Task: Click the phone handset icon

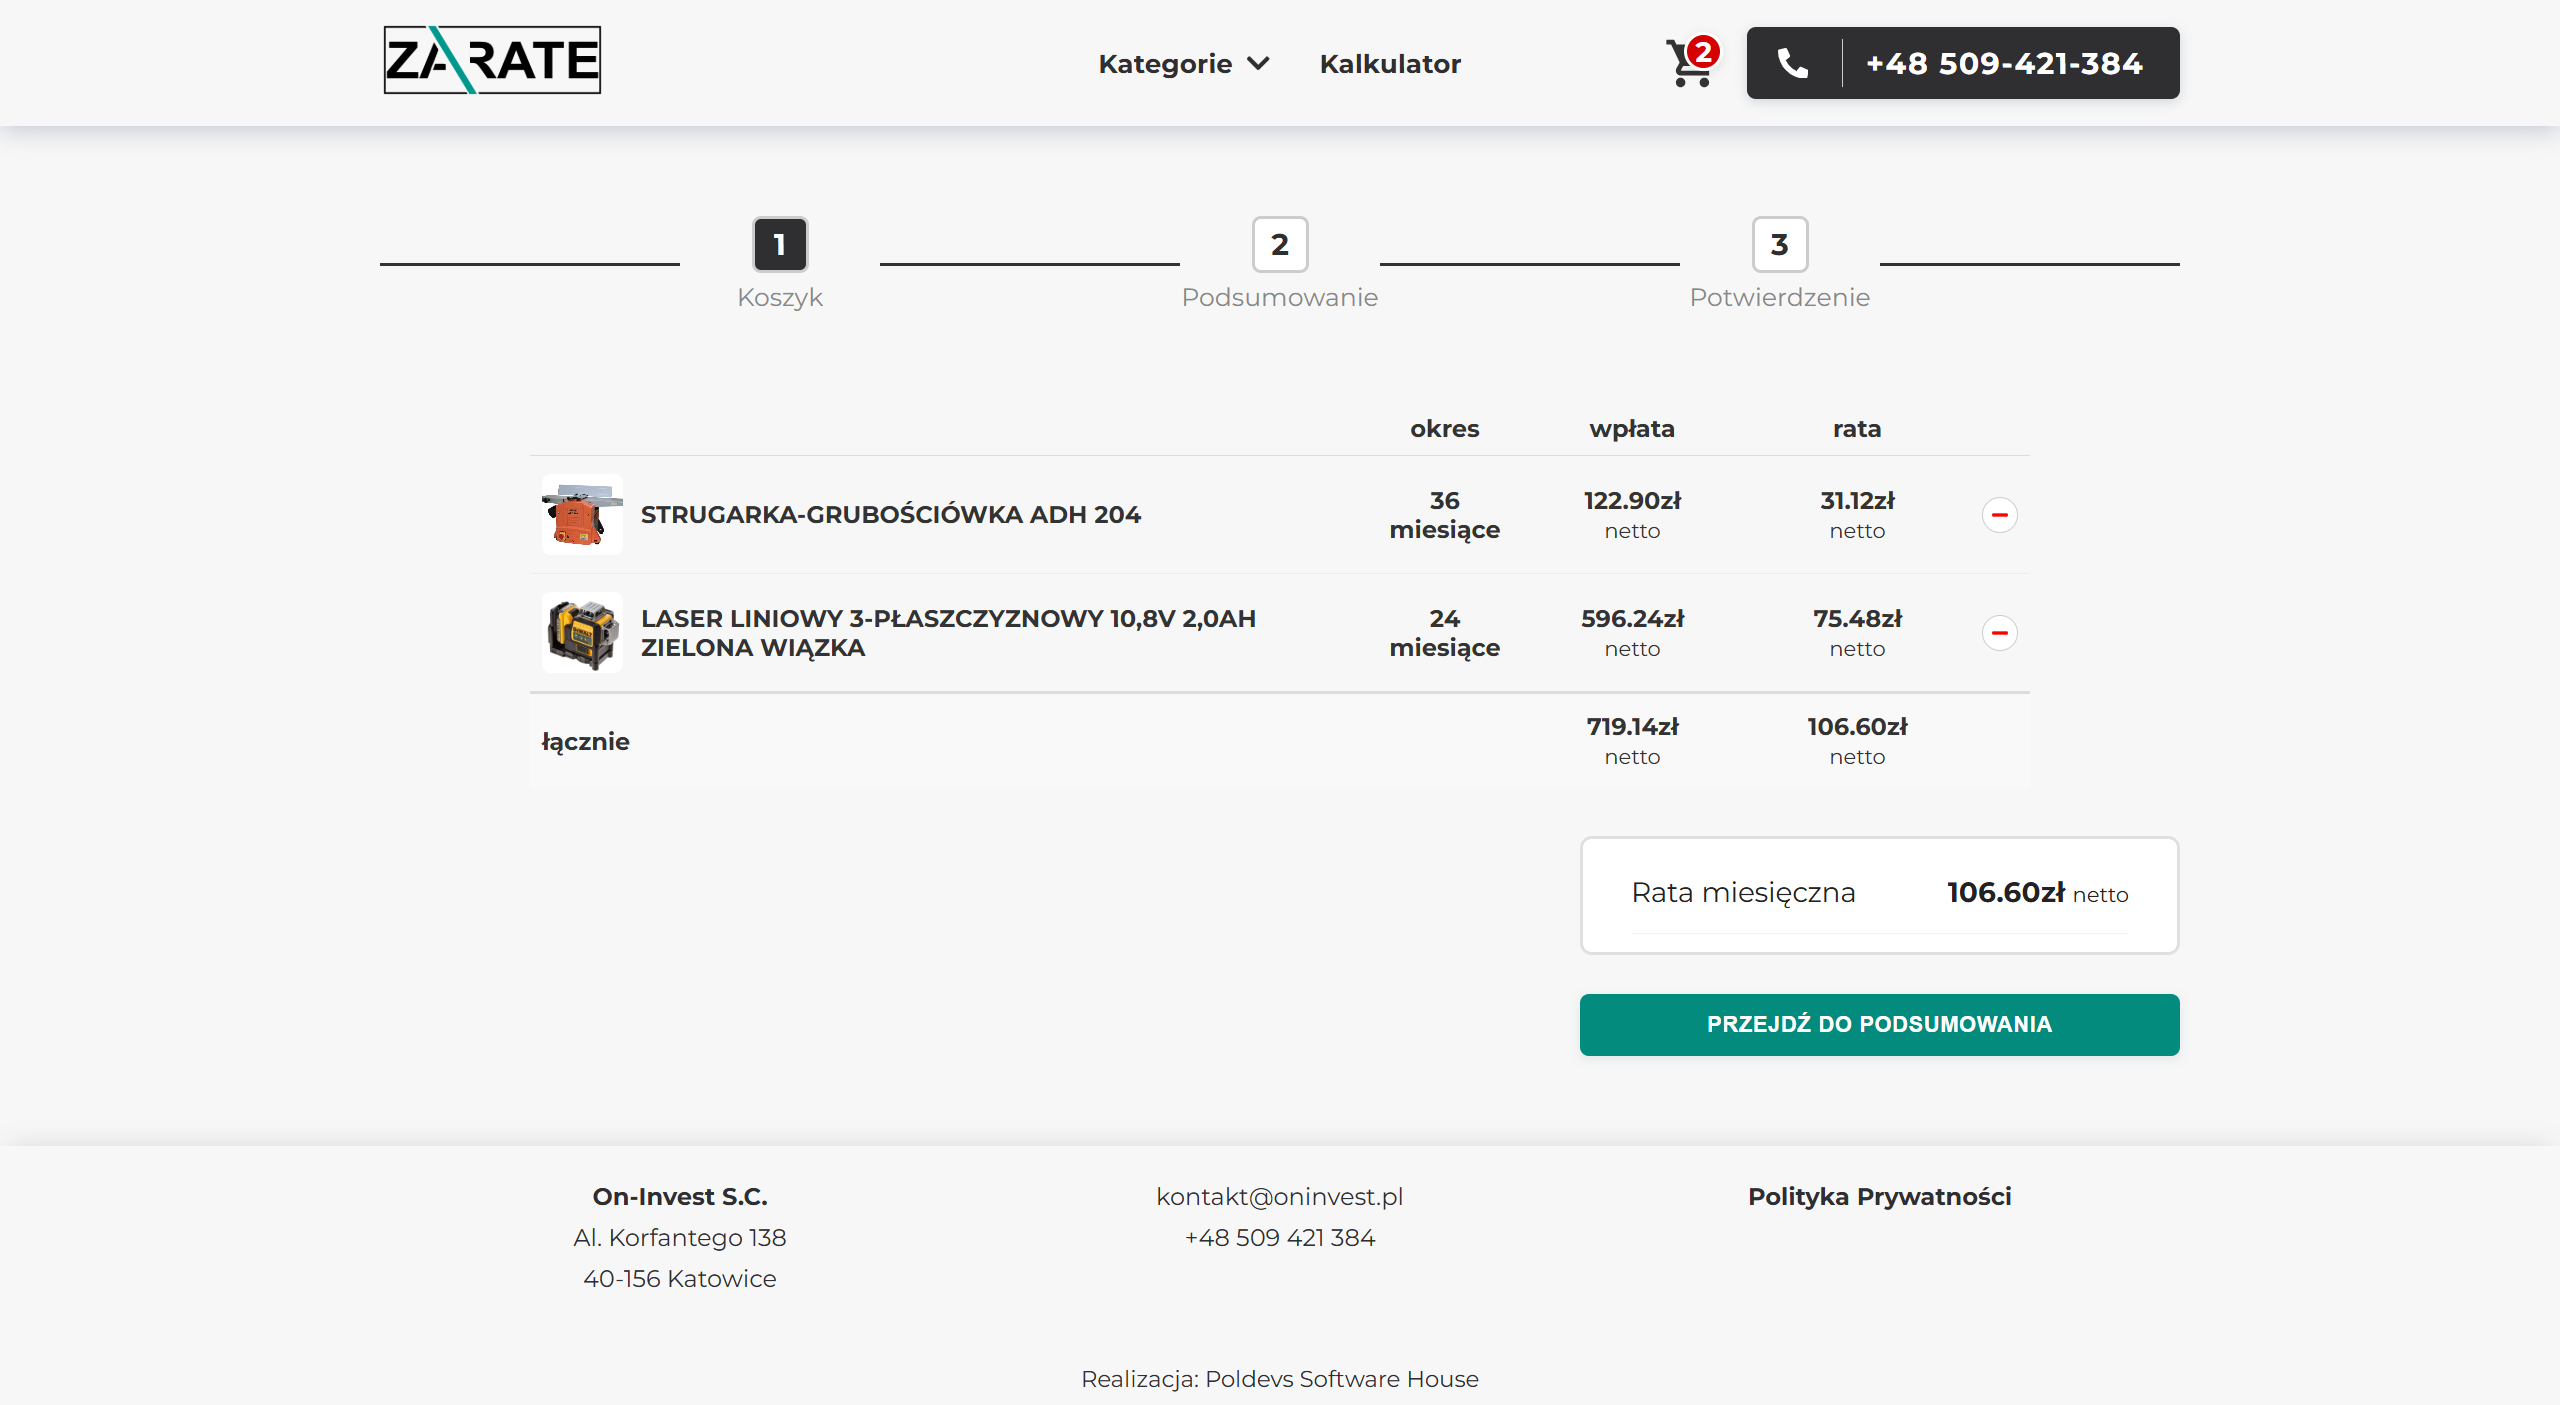Action: coord(1793,63)
